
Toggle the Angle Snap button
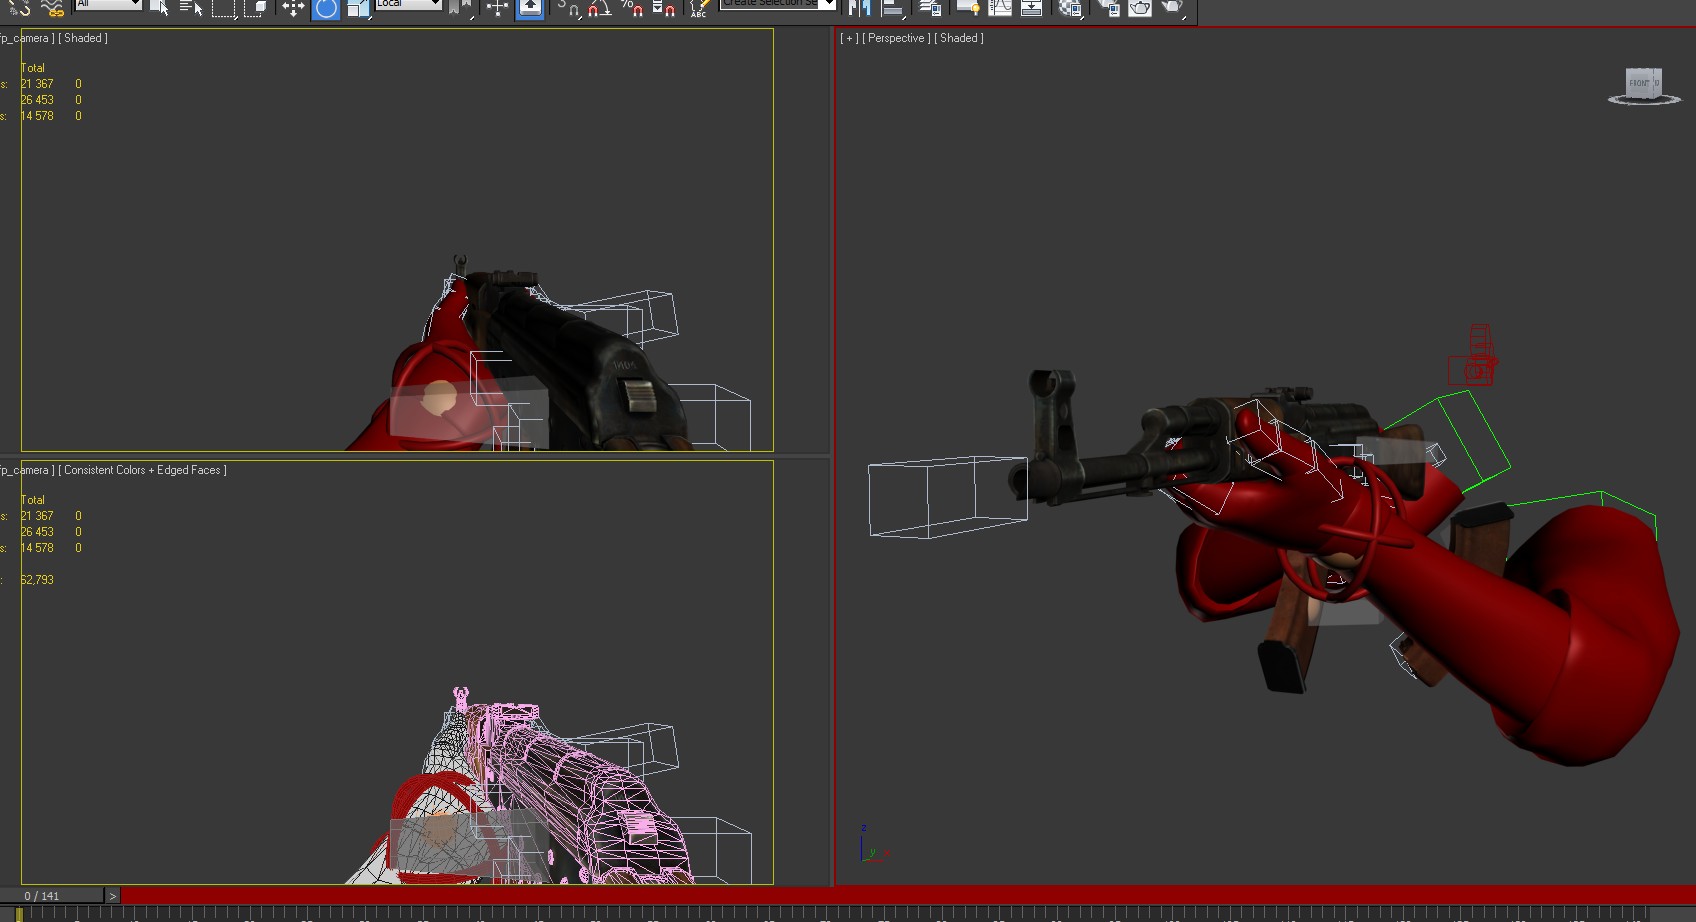pos(600,8)
